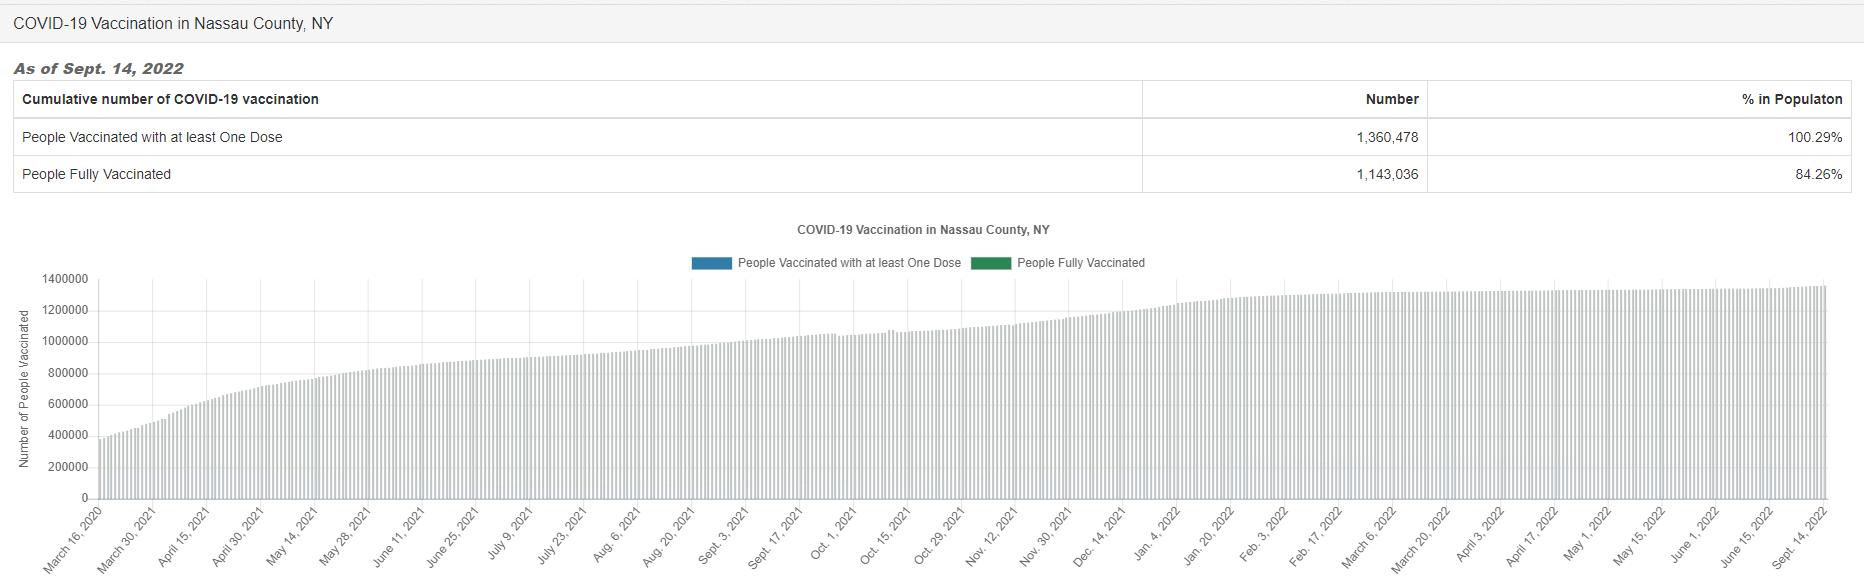Image resolution: width=1864 pixels, height=588 pixels.
Task: Click the panel heading COVID-19 Vaccination in Nassau County
Action: click(x=173, y=24)
